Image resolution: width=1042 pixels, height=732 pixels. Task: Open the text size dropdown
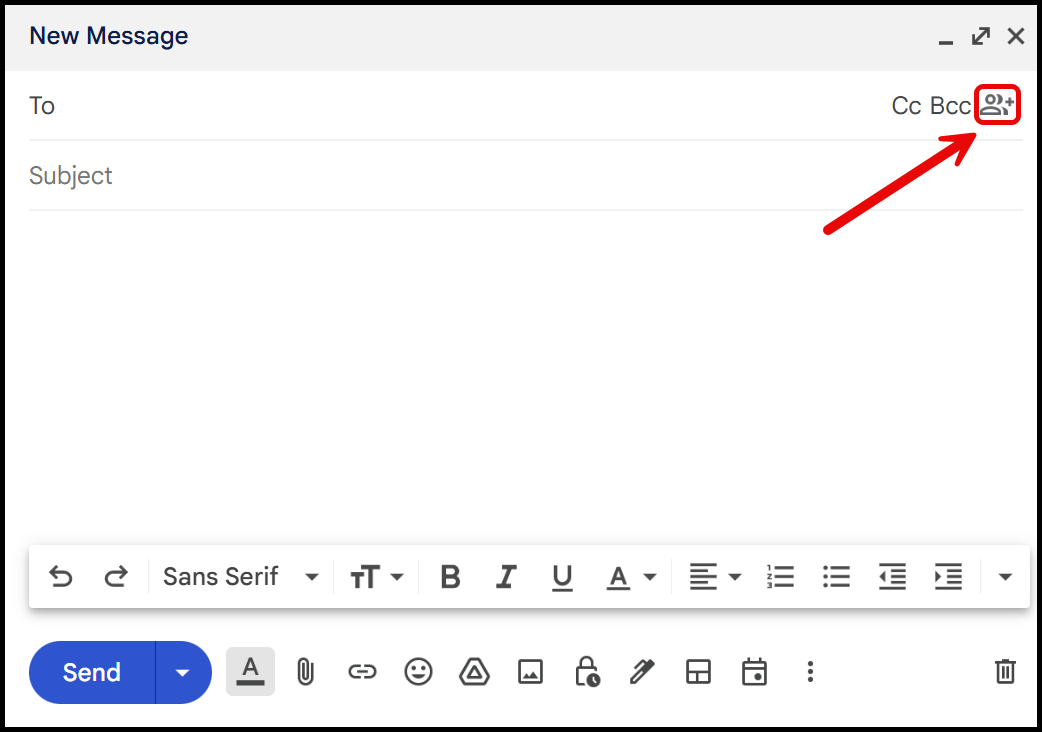tap(377, 577)
